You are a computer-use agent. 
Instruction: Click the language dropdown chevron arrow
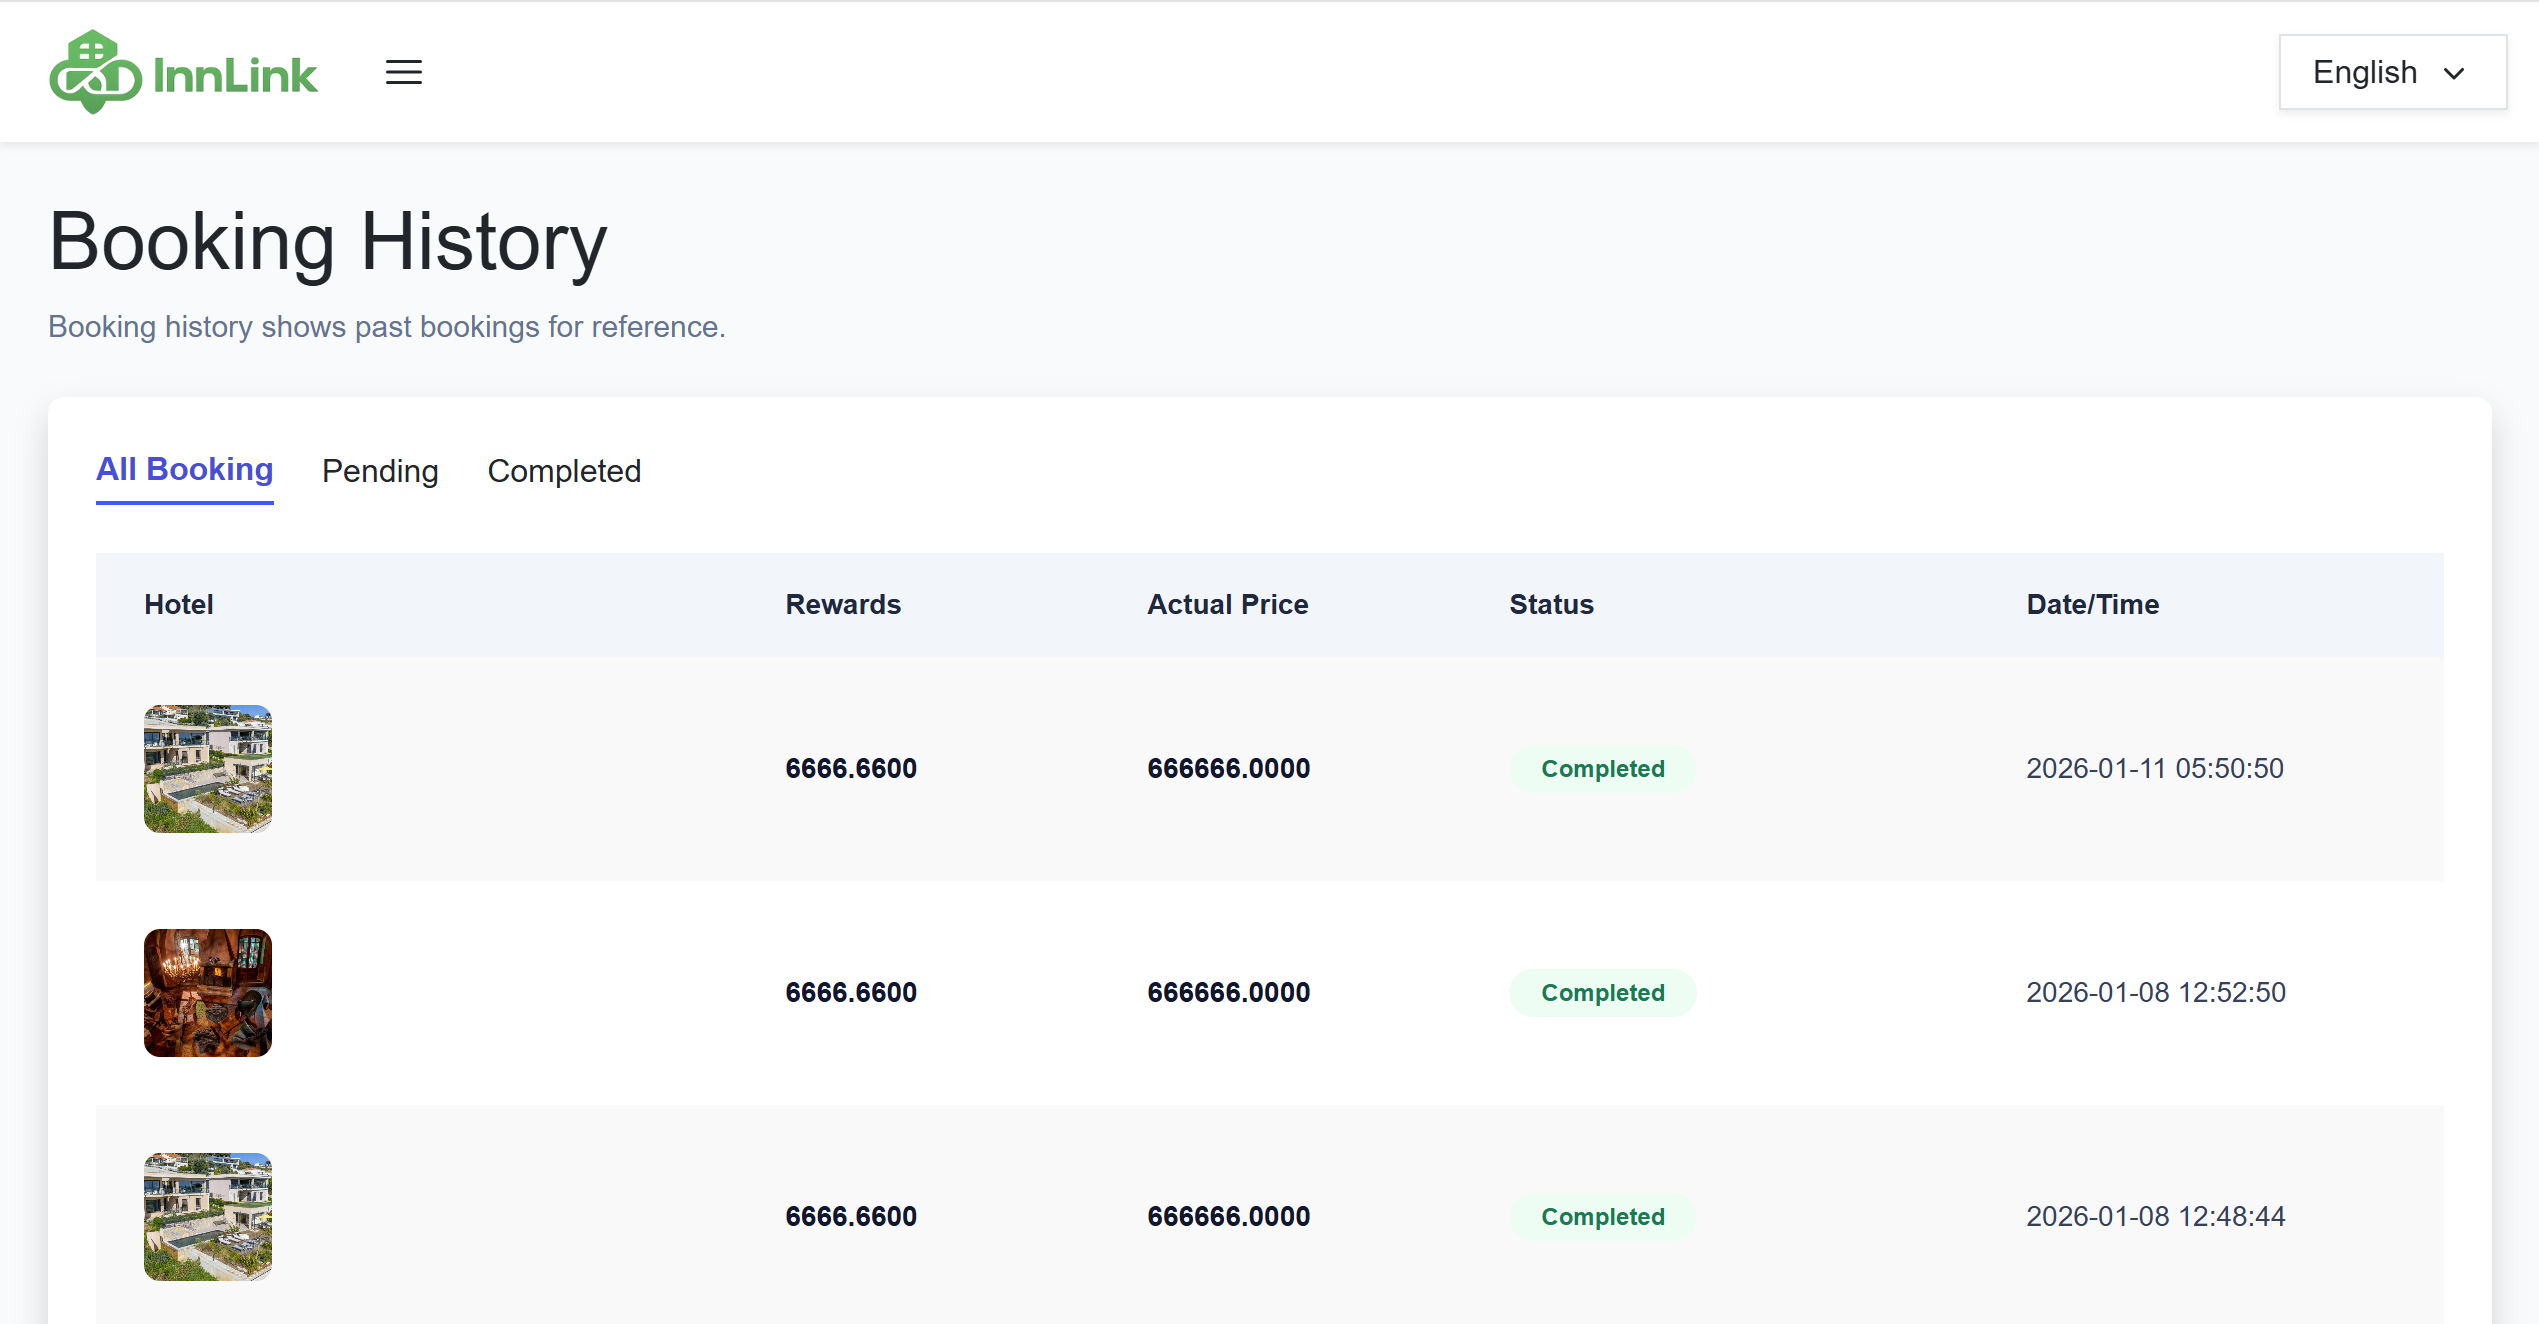(2454, 73)
